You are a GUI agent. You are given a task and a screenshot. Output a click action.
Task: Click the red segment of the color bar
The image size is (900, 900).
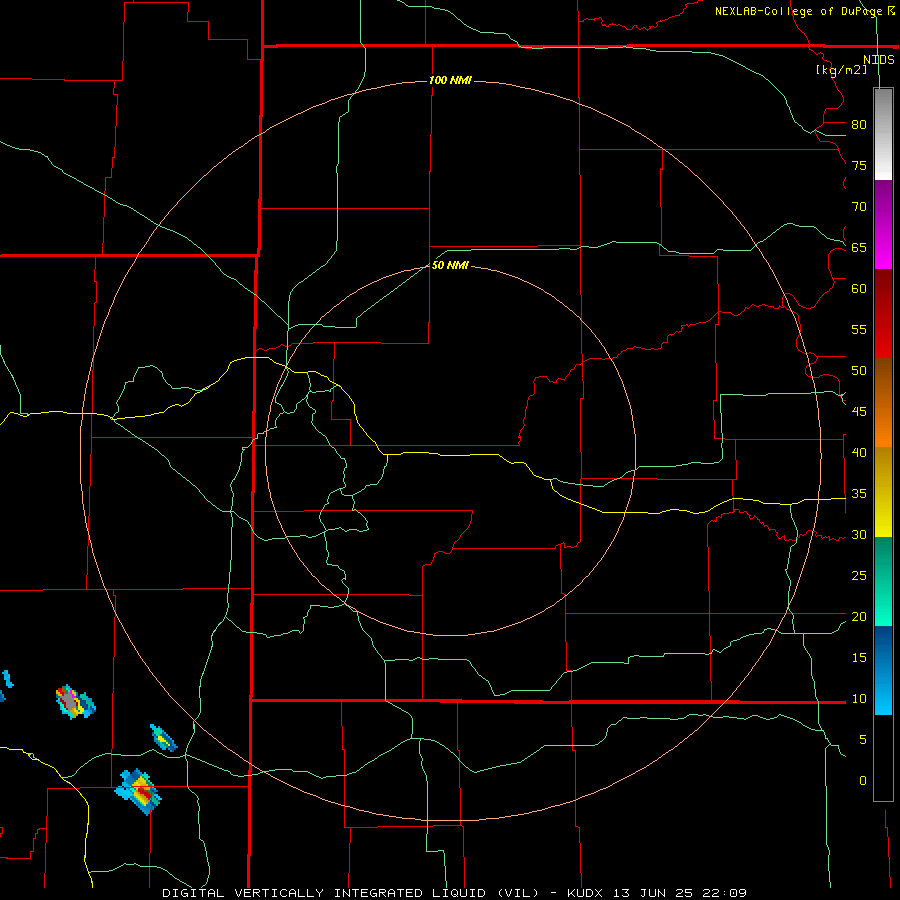(x=883, y=313)
